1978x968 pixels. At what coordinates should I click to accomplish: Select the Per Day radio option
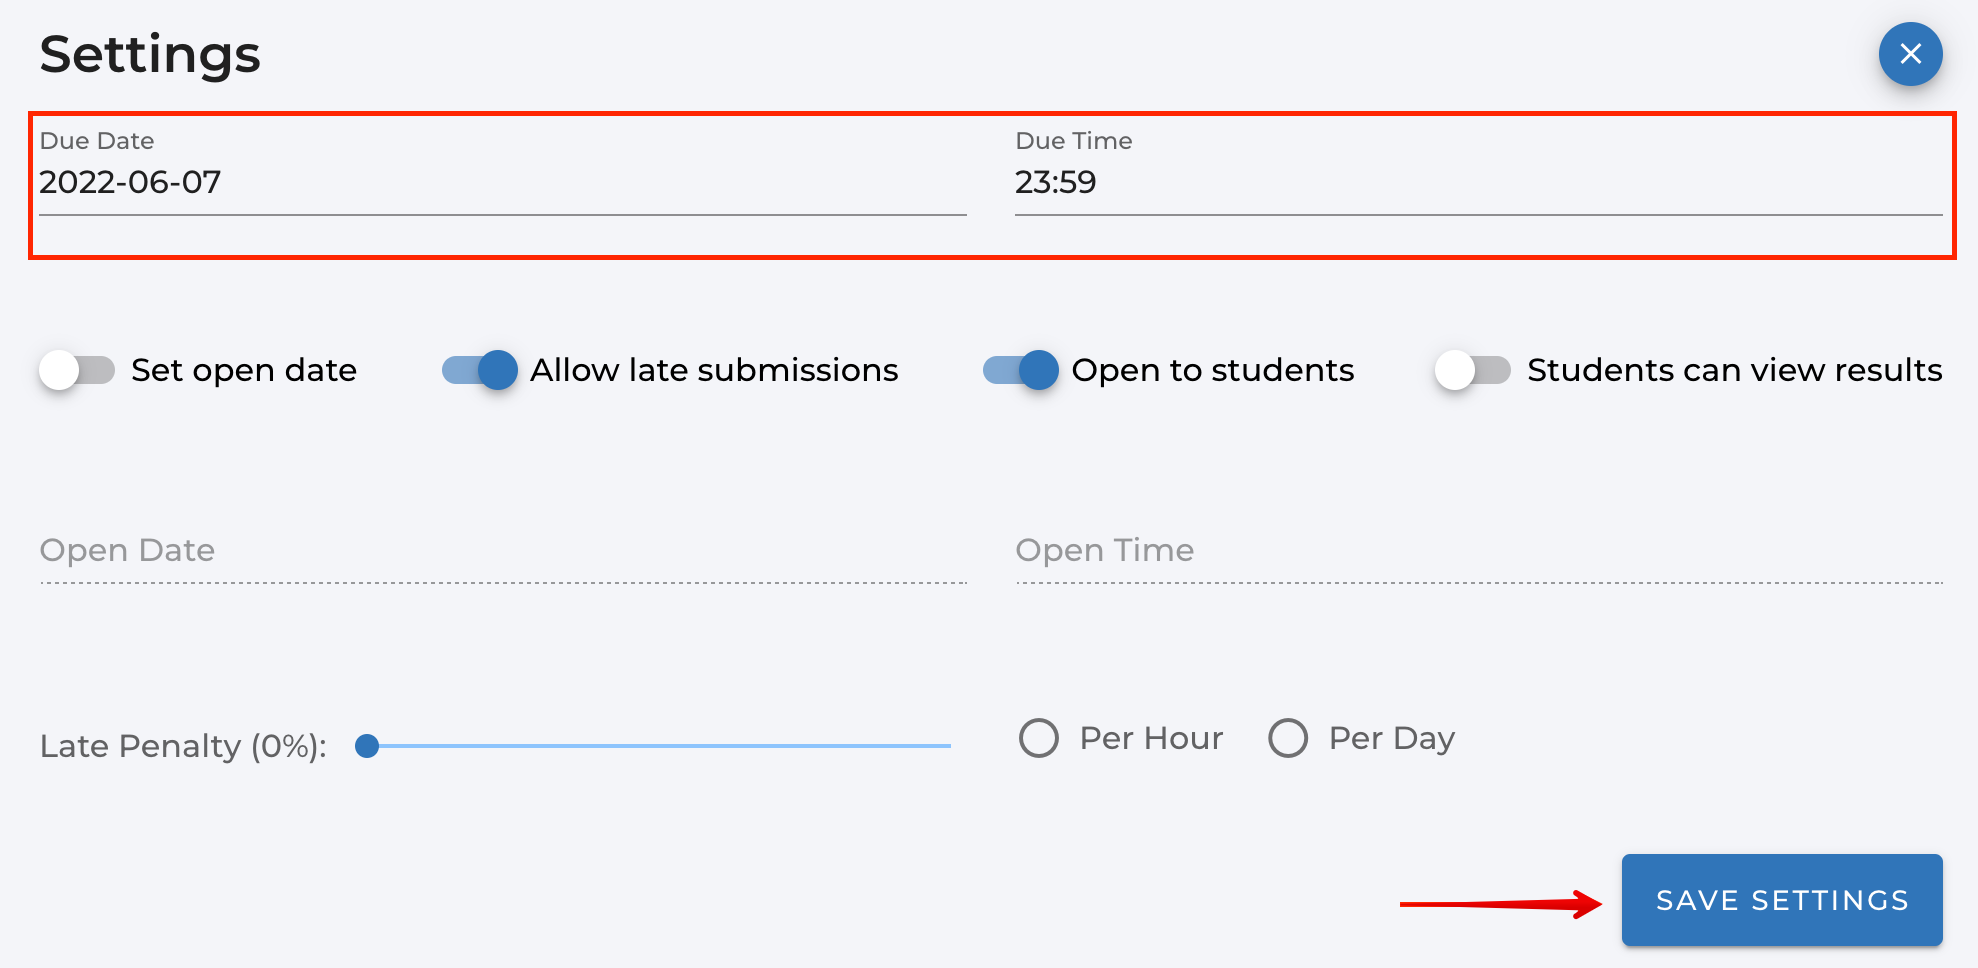click(x=1288, y=739)
